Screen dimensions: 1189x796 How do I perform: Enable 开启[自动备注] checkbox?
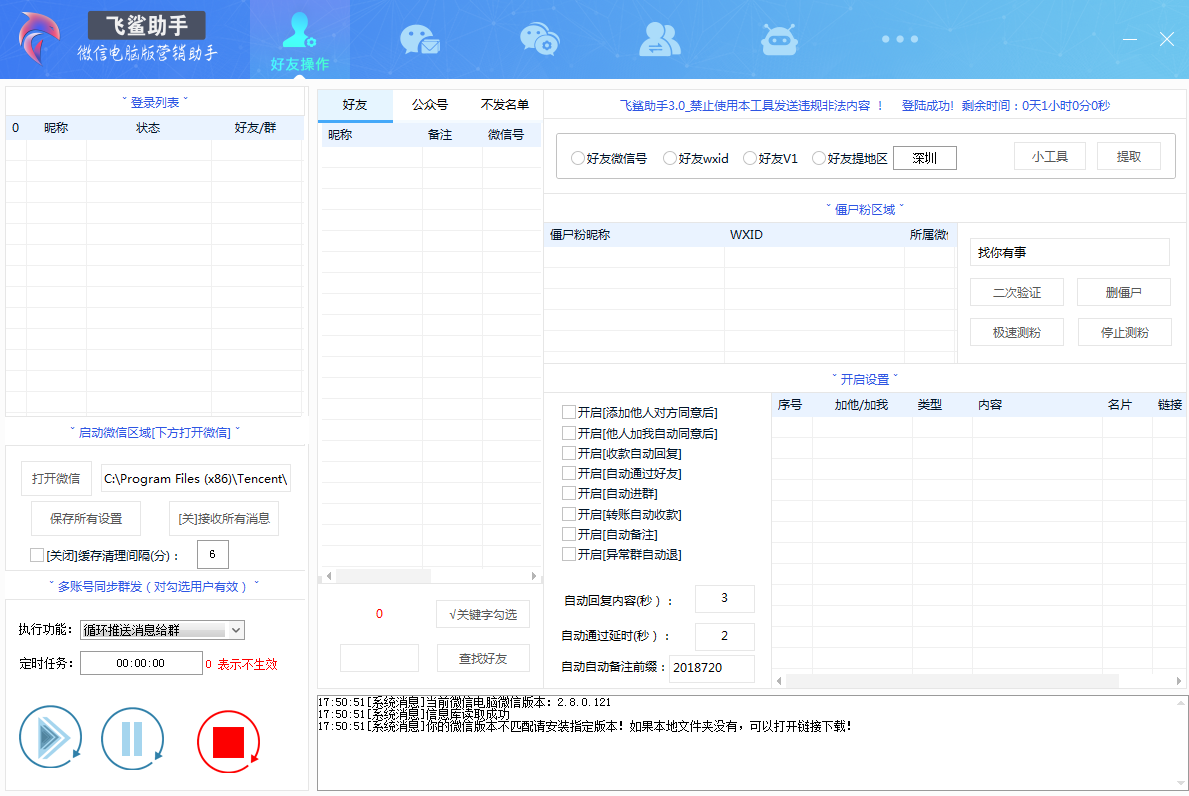tap(569, 534)
